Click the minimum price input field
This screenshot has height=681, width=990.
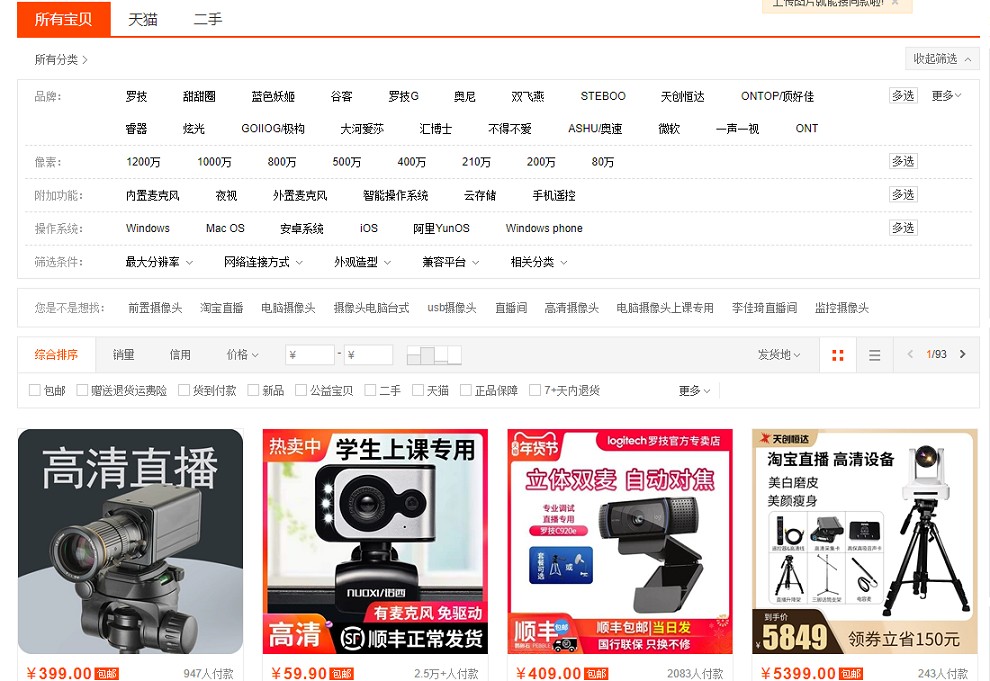pos(310,355)
